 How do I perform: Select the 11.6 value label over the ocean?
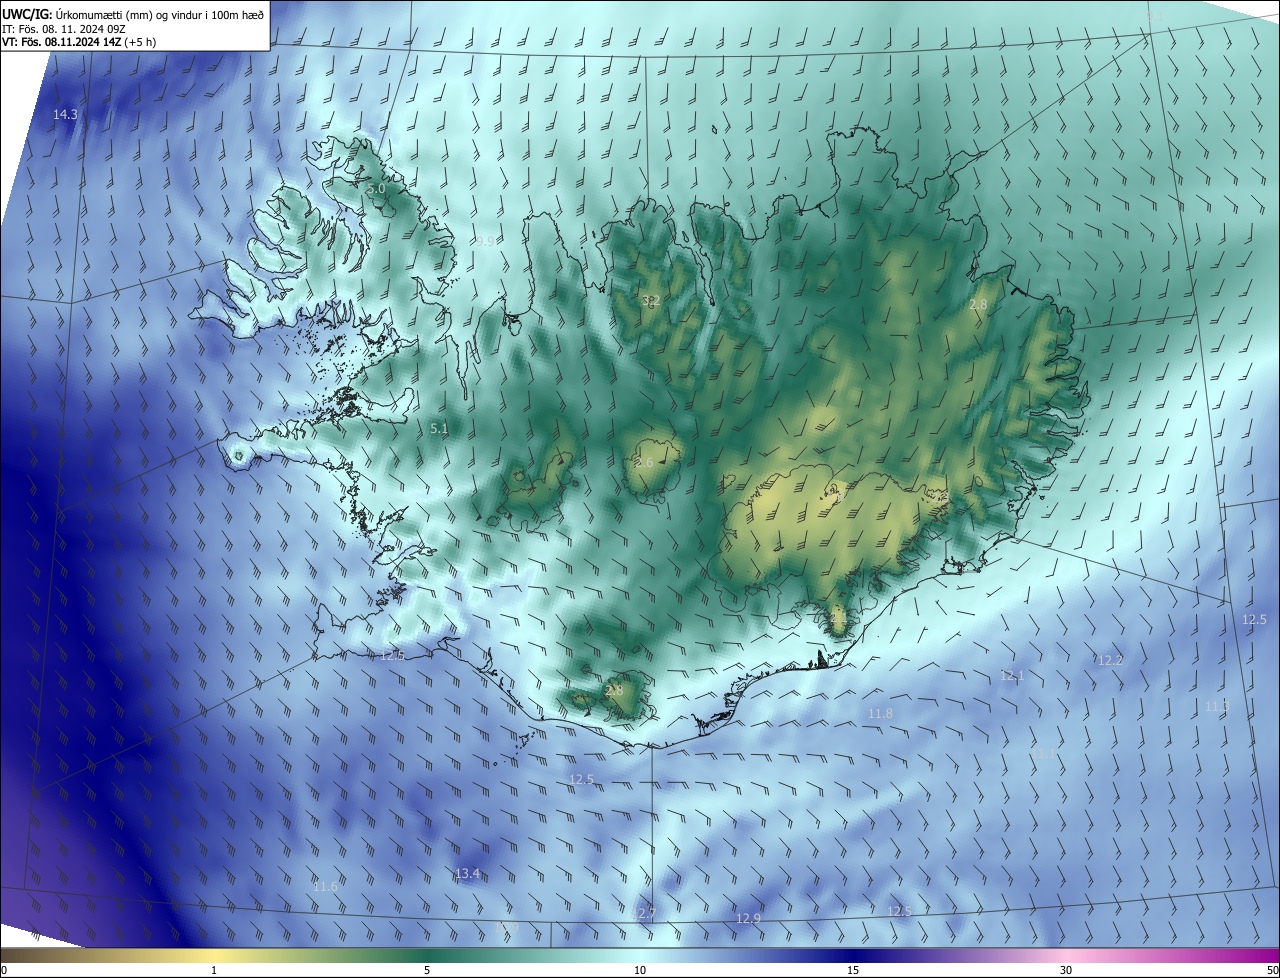[x=325, y=887]
